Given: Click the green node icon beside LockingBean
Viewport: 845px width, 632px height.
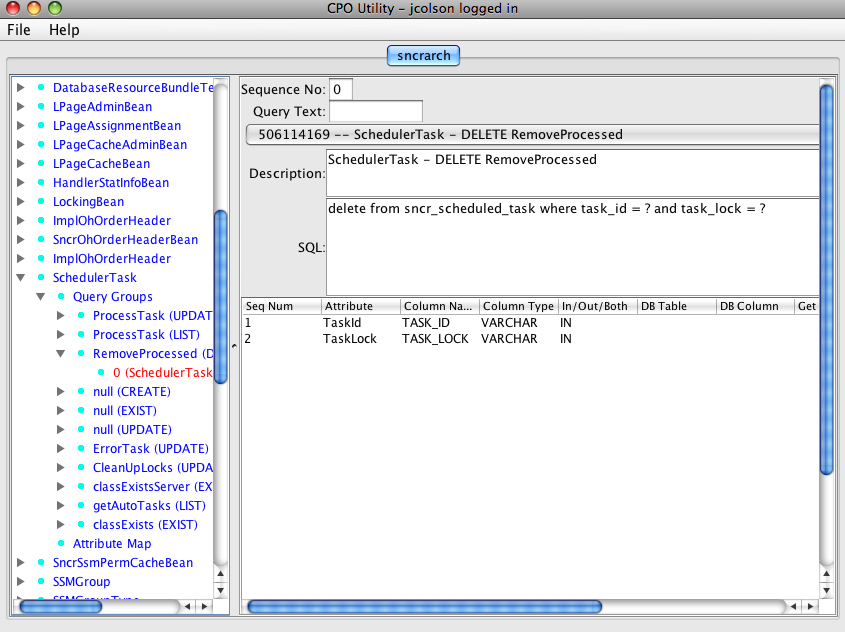Looking at the screenshot, I should 41,201.
